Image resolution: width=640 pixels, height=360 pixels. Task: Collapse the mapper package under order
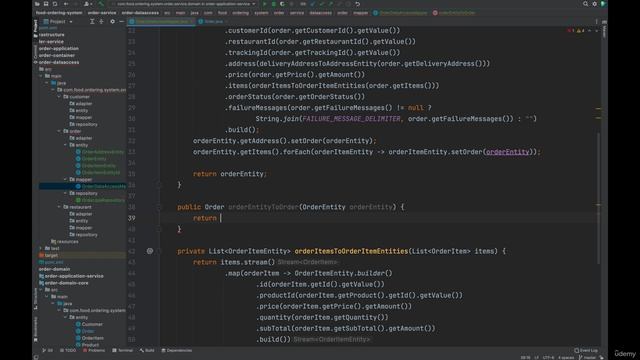[65, 179]
